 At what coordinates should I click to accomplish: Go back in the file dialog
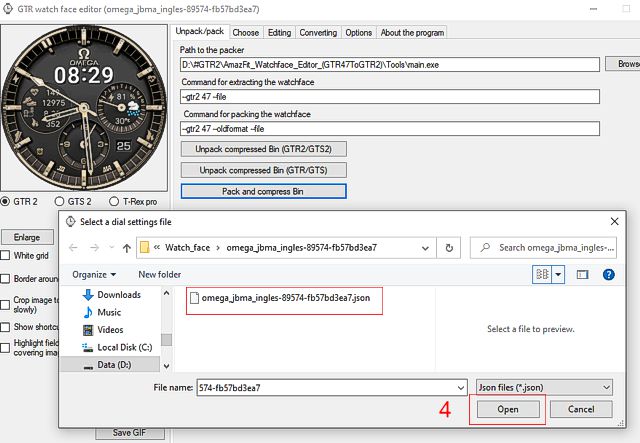pos(73,248)
